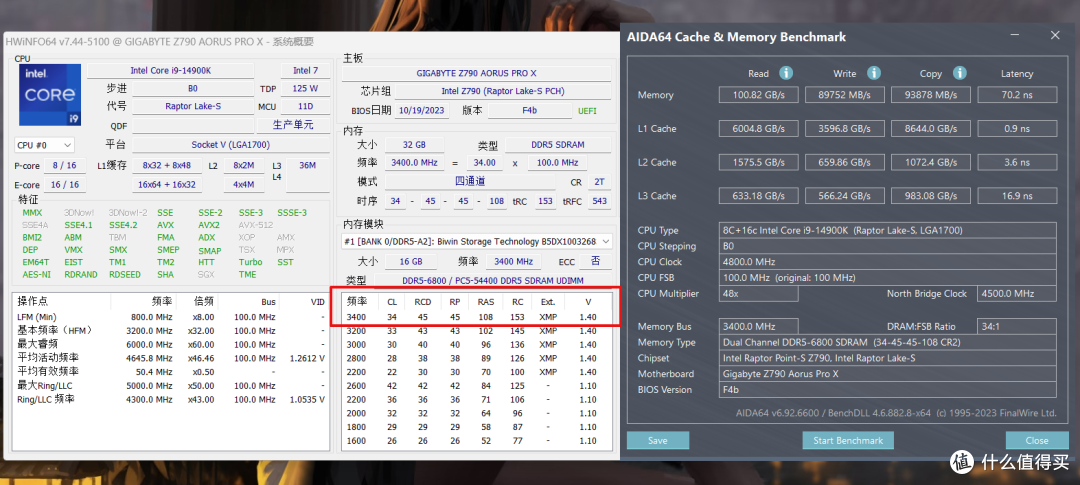The width and height of the screenshot is (1080, 485).
Task: Select the 最大睿频 6000.0 MHz row
Action: pos(171,344)
